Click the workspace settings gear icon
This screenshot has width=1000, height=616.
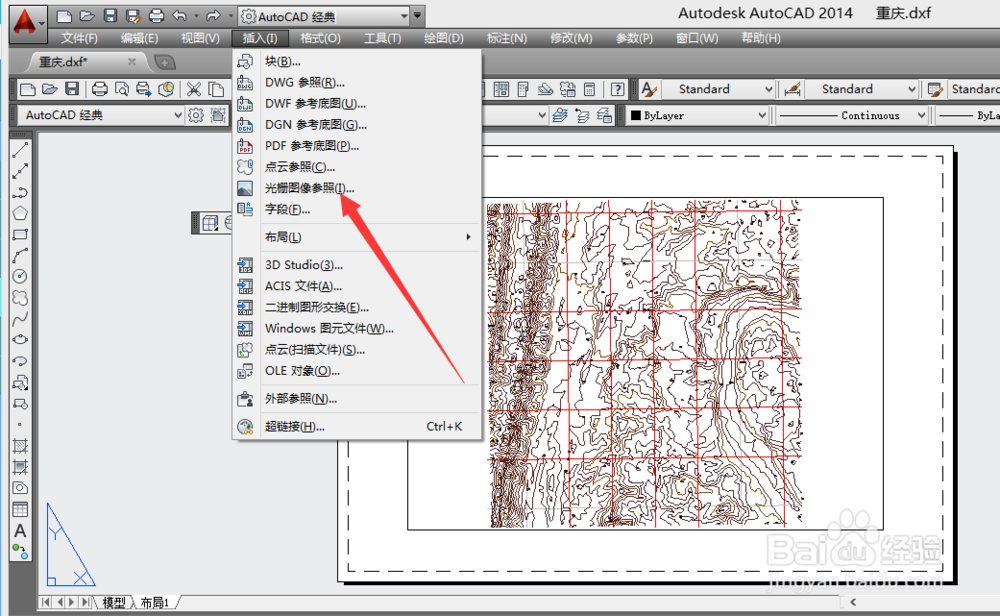coord(196,115)
